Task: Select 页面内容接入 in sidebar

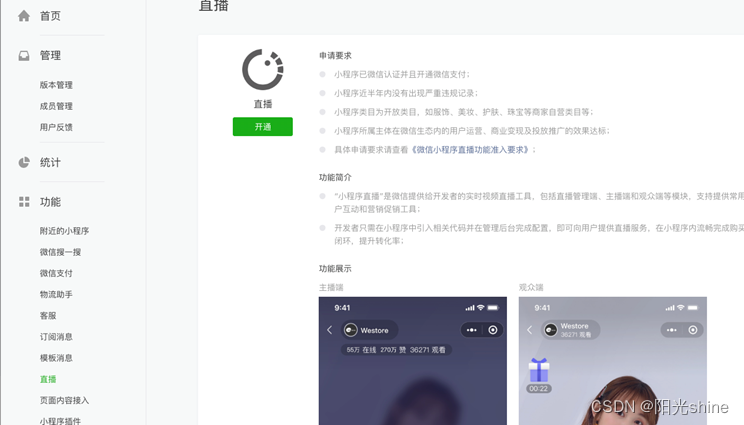Action: pos(65,400)
